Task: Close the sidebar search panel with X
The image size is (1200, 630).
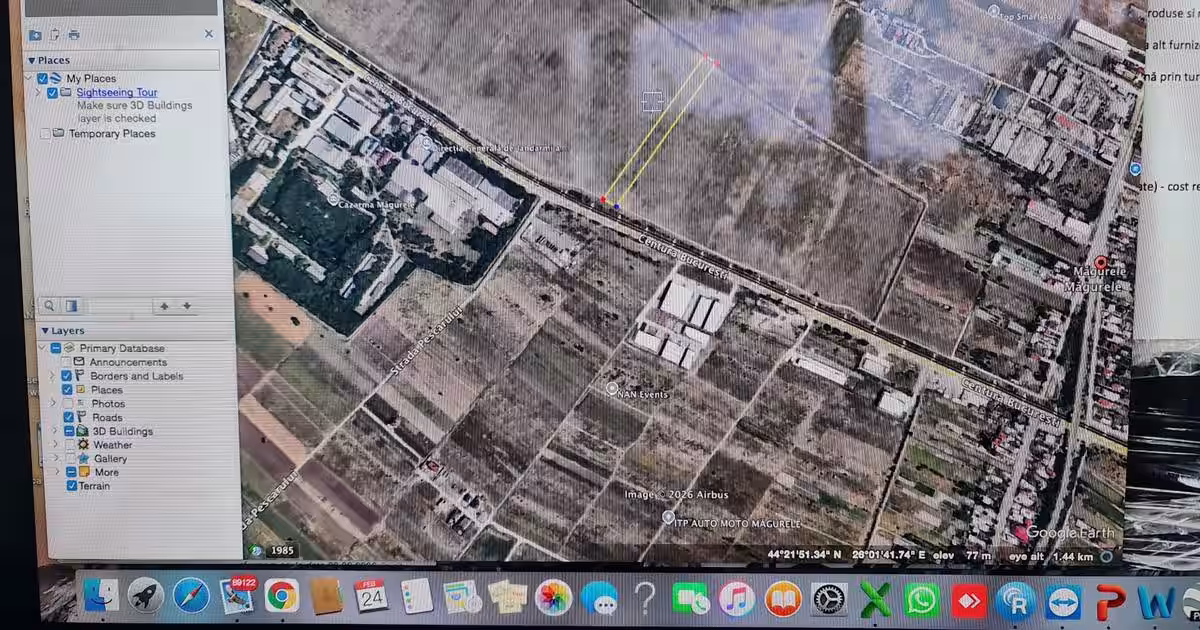Action: pyautogui.click(x=209, y=34)
